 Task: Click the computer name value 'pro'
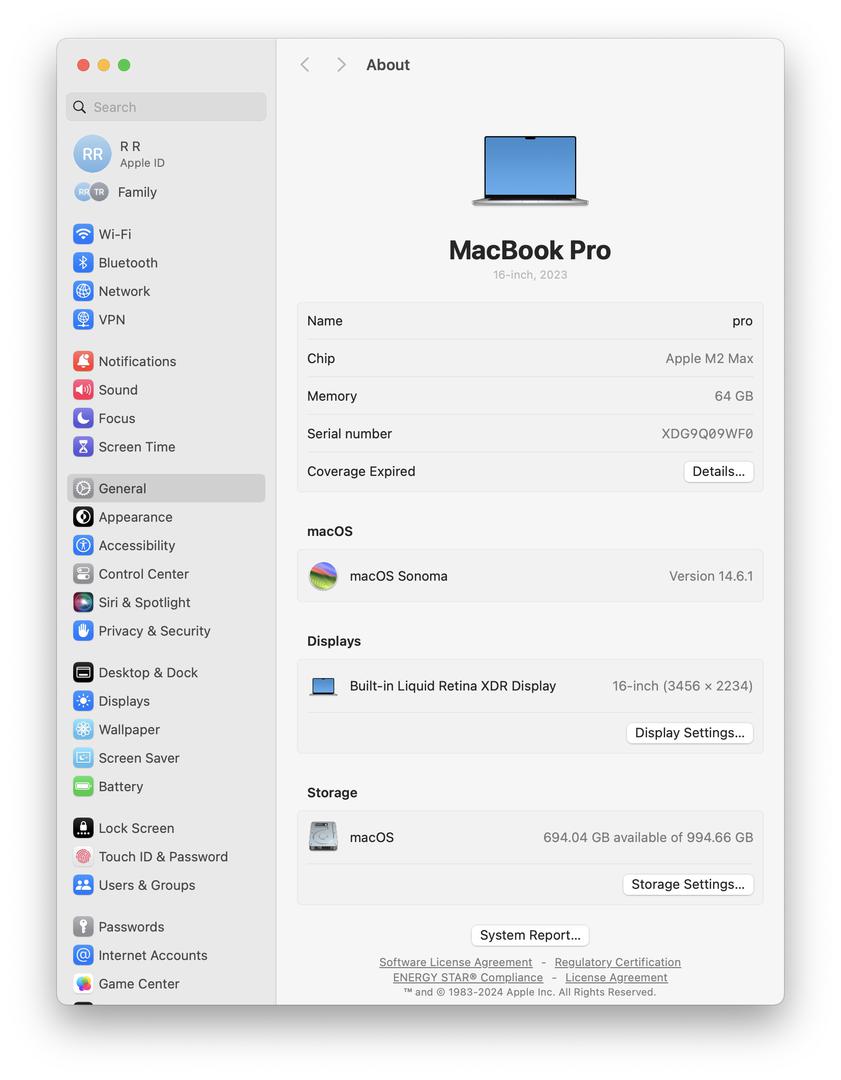pyautogui.click(x=743, y=321)
